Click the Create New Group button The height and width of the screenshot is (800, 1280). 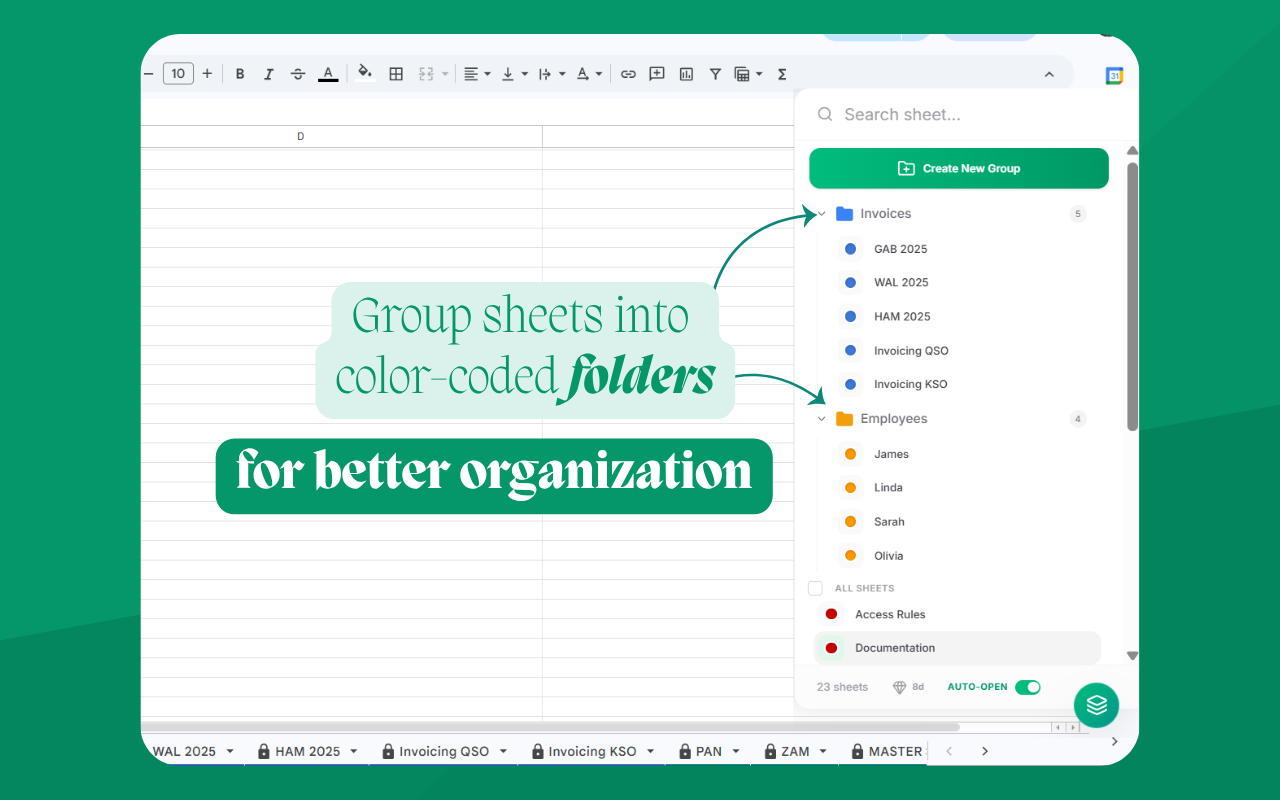[958, 168]
